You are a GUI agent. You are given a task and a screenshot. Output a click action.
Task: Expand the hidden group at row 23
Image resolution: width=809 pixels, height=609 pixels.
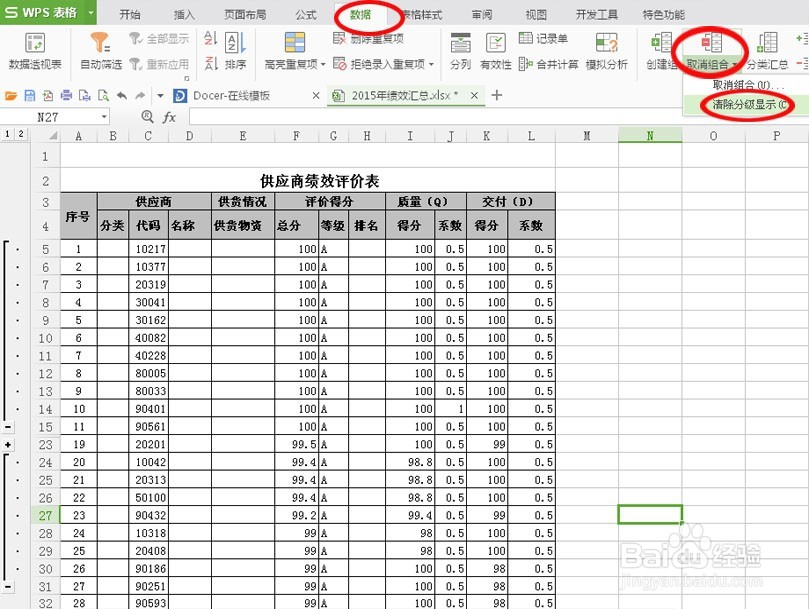pos(8,445)
